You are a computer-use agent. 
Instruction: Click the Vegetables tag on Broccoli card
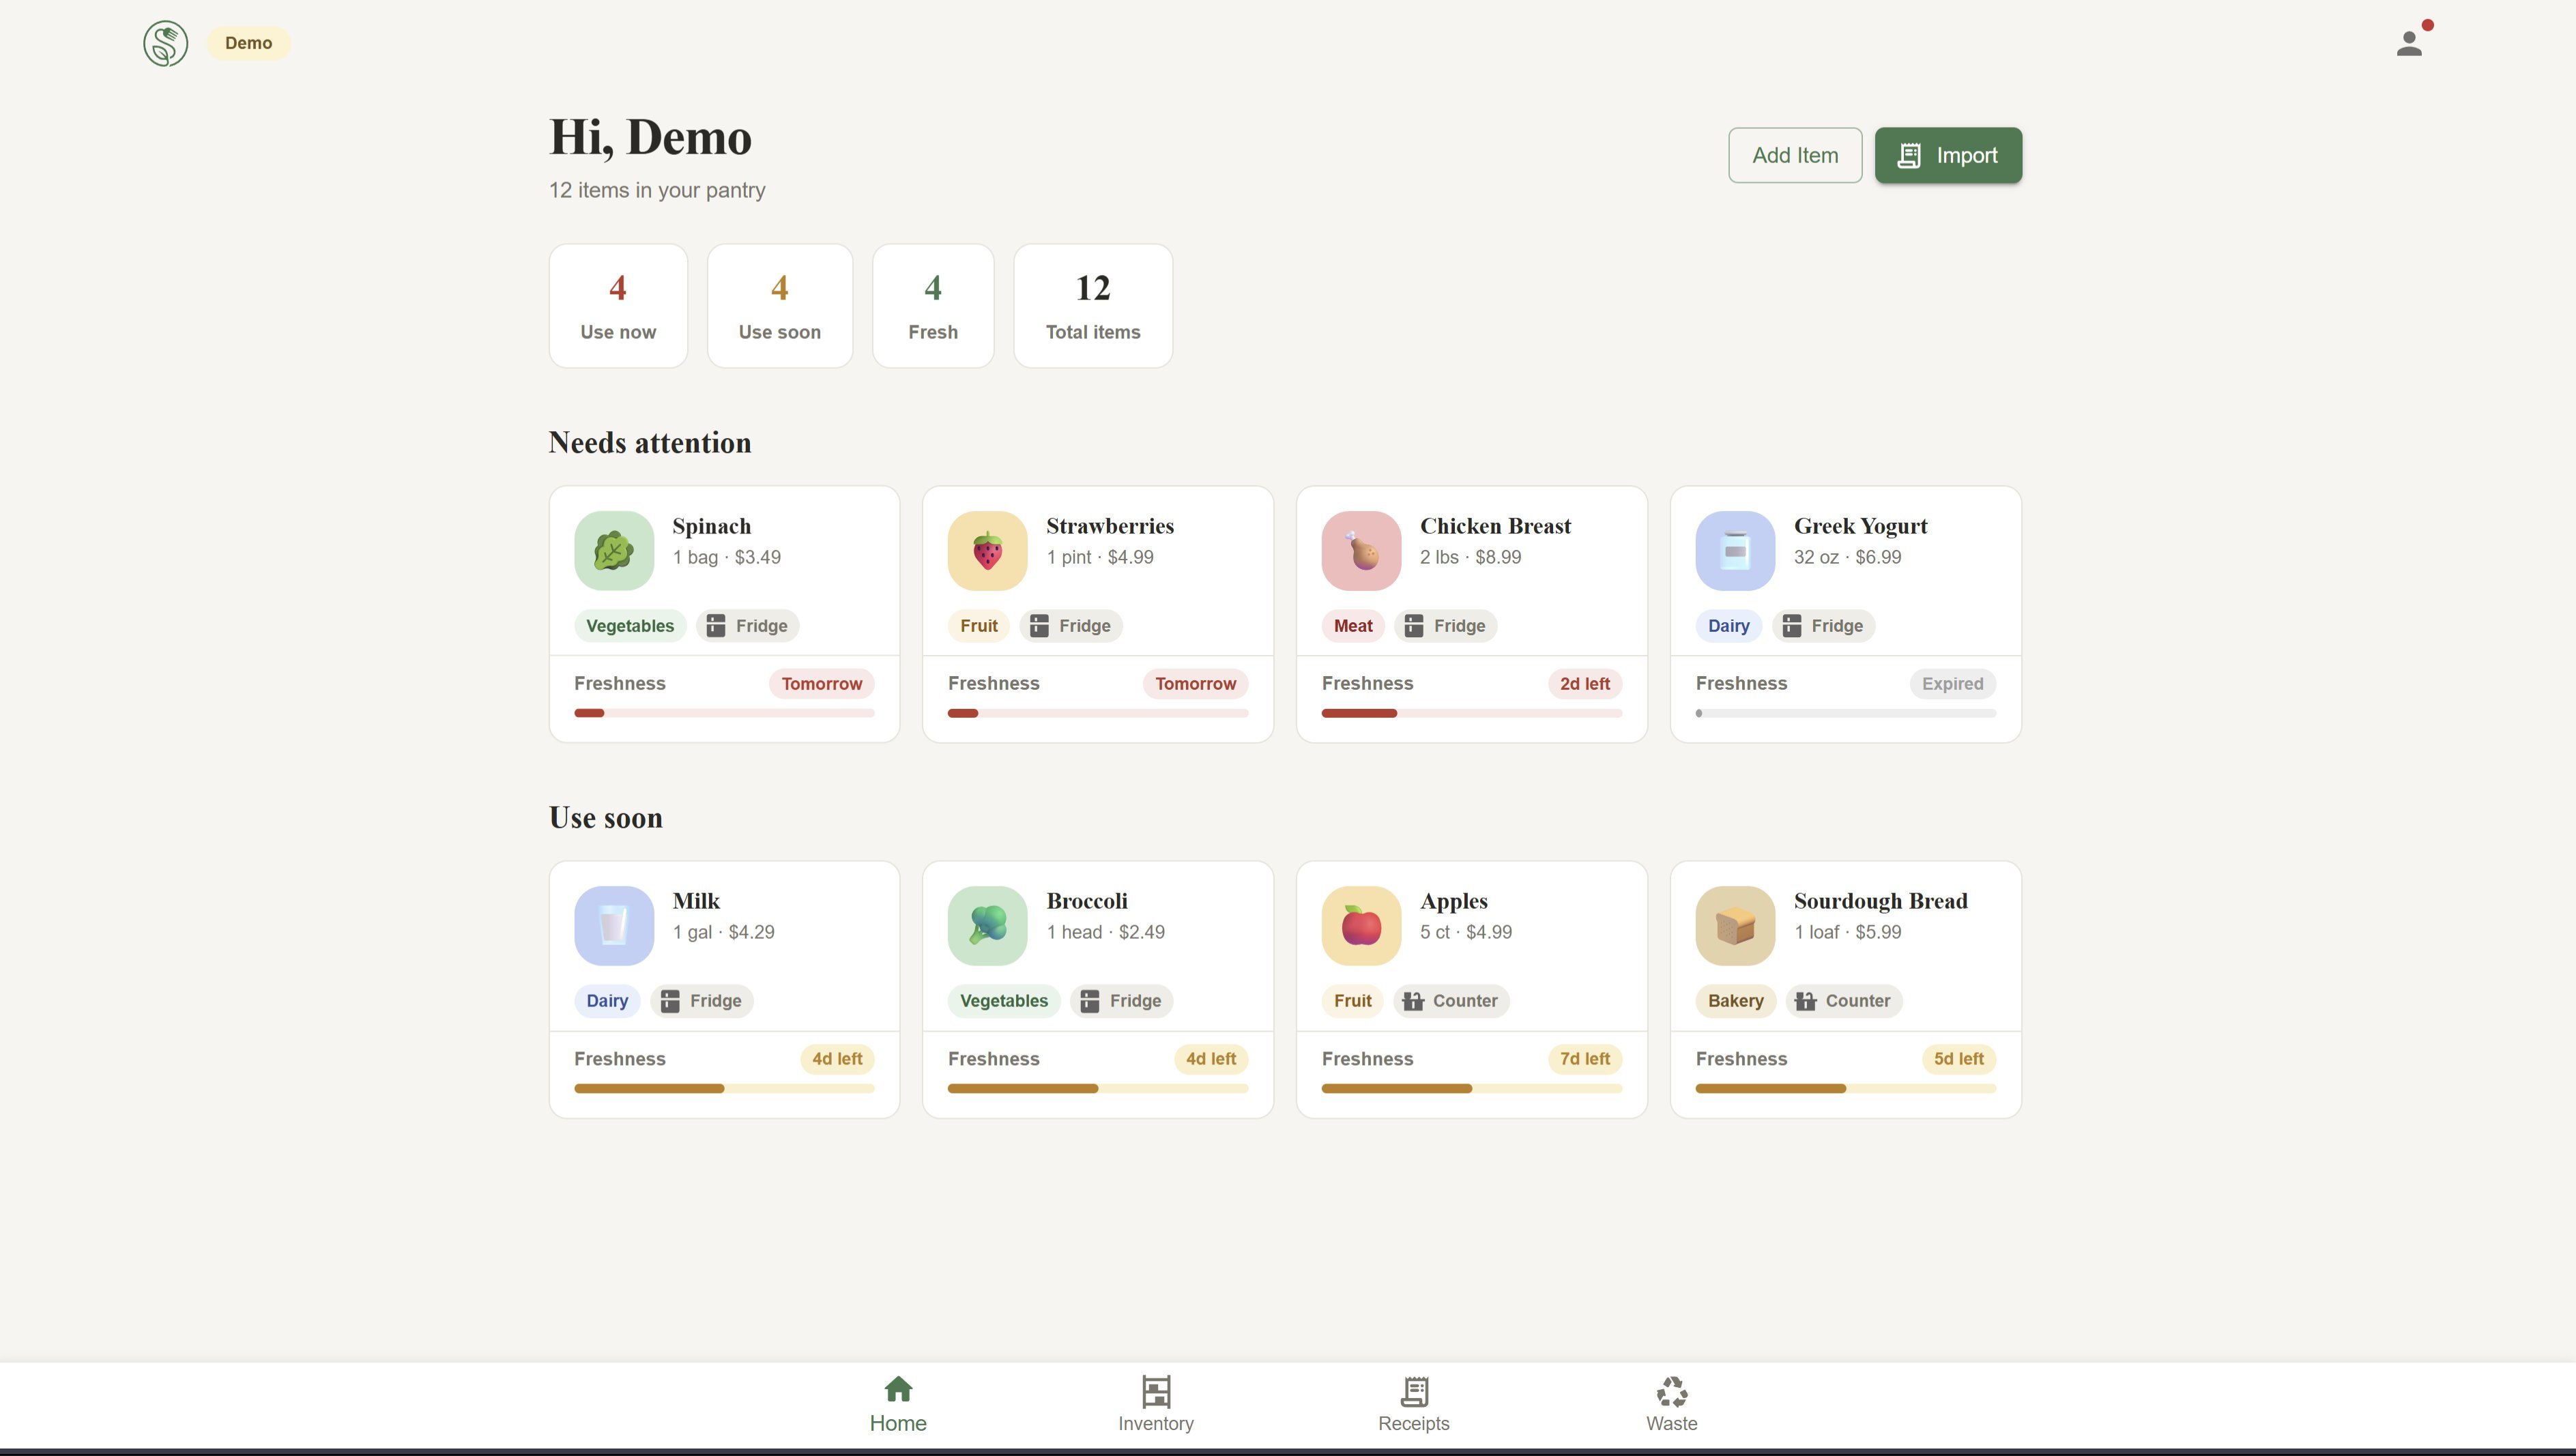[x=1004, y=1001]
